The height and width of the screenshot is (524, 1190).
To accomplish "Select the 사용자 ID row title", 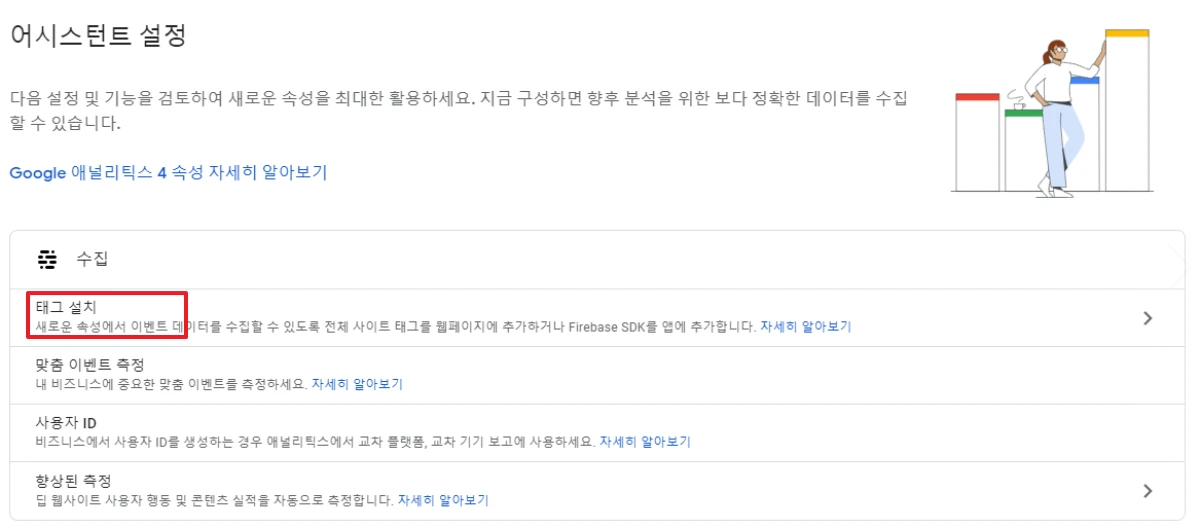I will (x=66, y=422).
